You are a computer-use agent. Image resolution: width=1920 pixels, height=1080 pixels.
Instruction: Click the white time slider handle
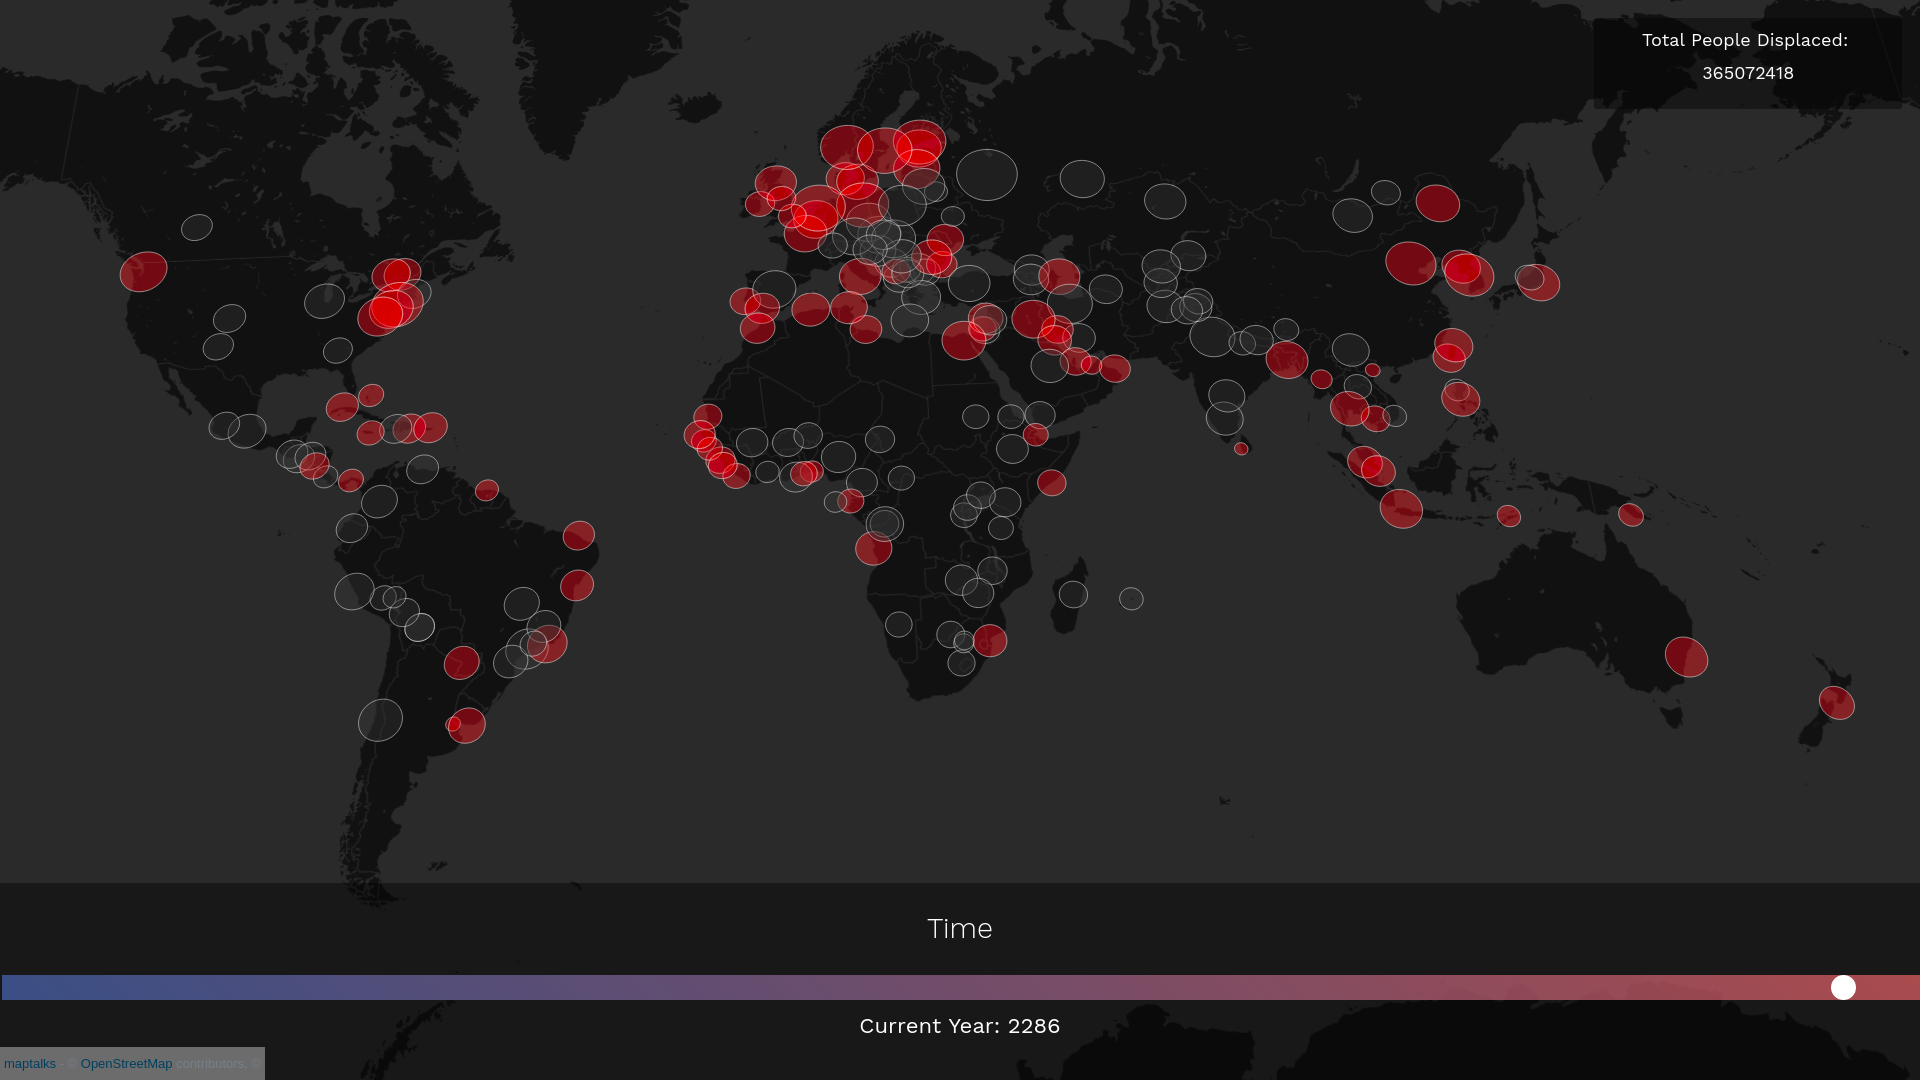[1843, 987]
